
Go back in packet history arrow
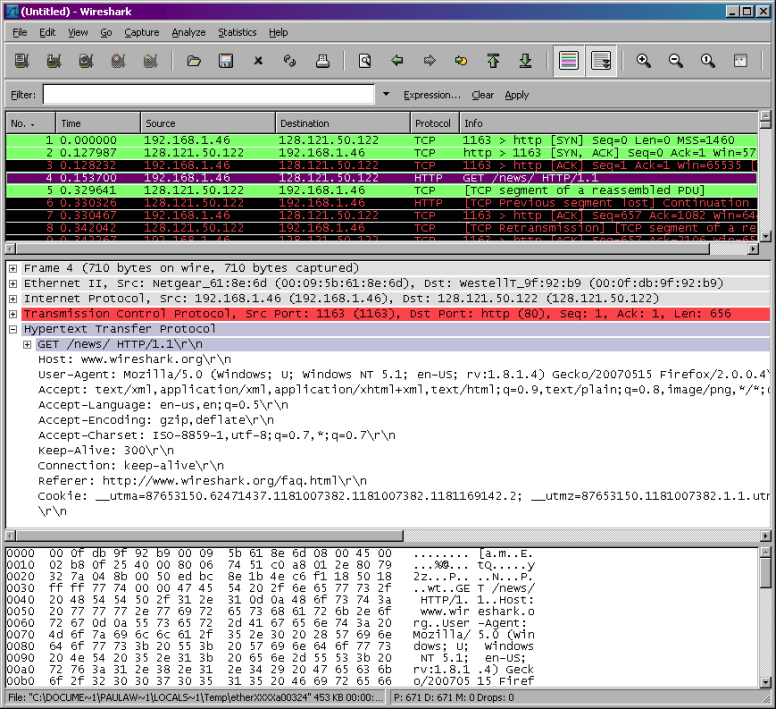(397, 61)
